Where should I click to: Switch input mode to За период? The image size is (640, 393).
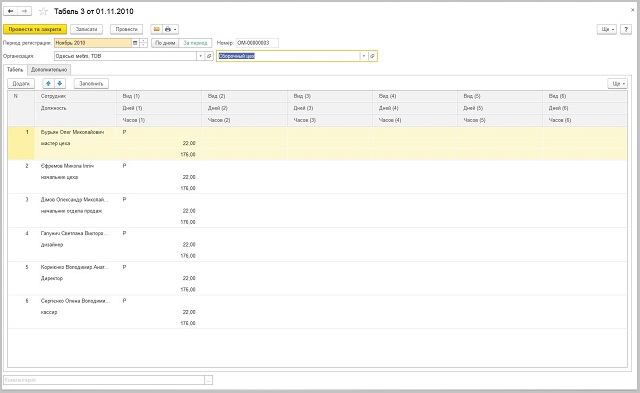[x=196, y=43]
